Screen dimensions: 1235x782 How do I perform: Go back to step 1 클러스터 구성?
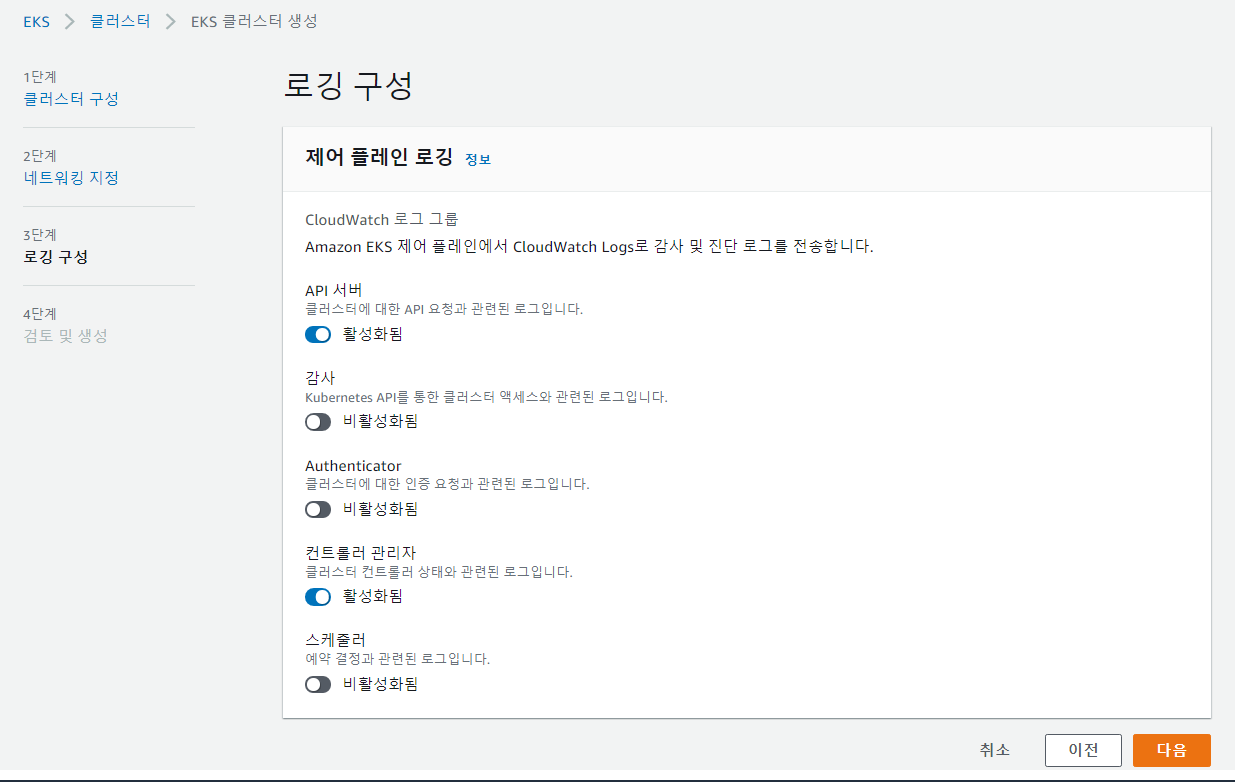pyautogui.click(x=71, y=99)
